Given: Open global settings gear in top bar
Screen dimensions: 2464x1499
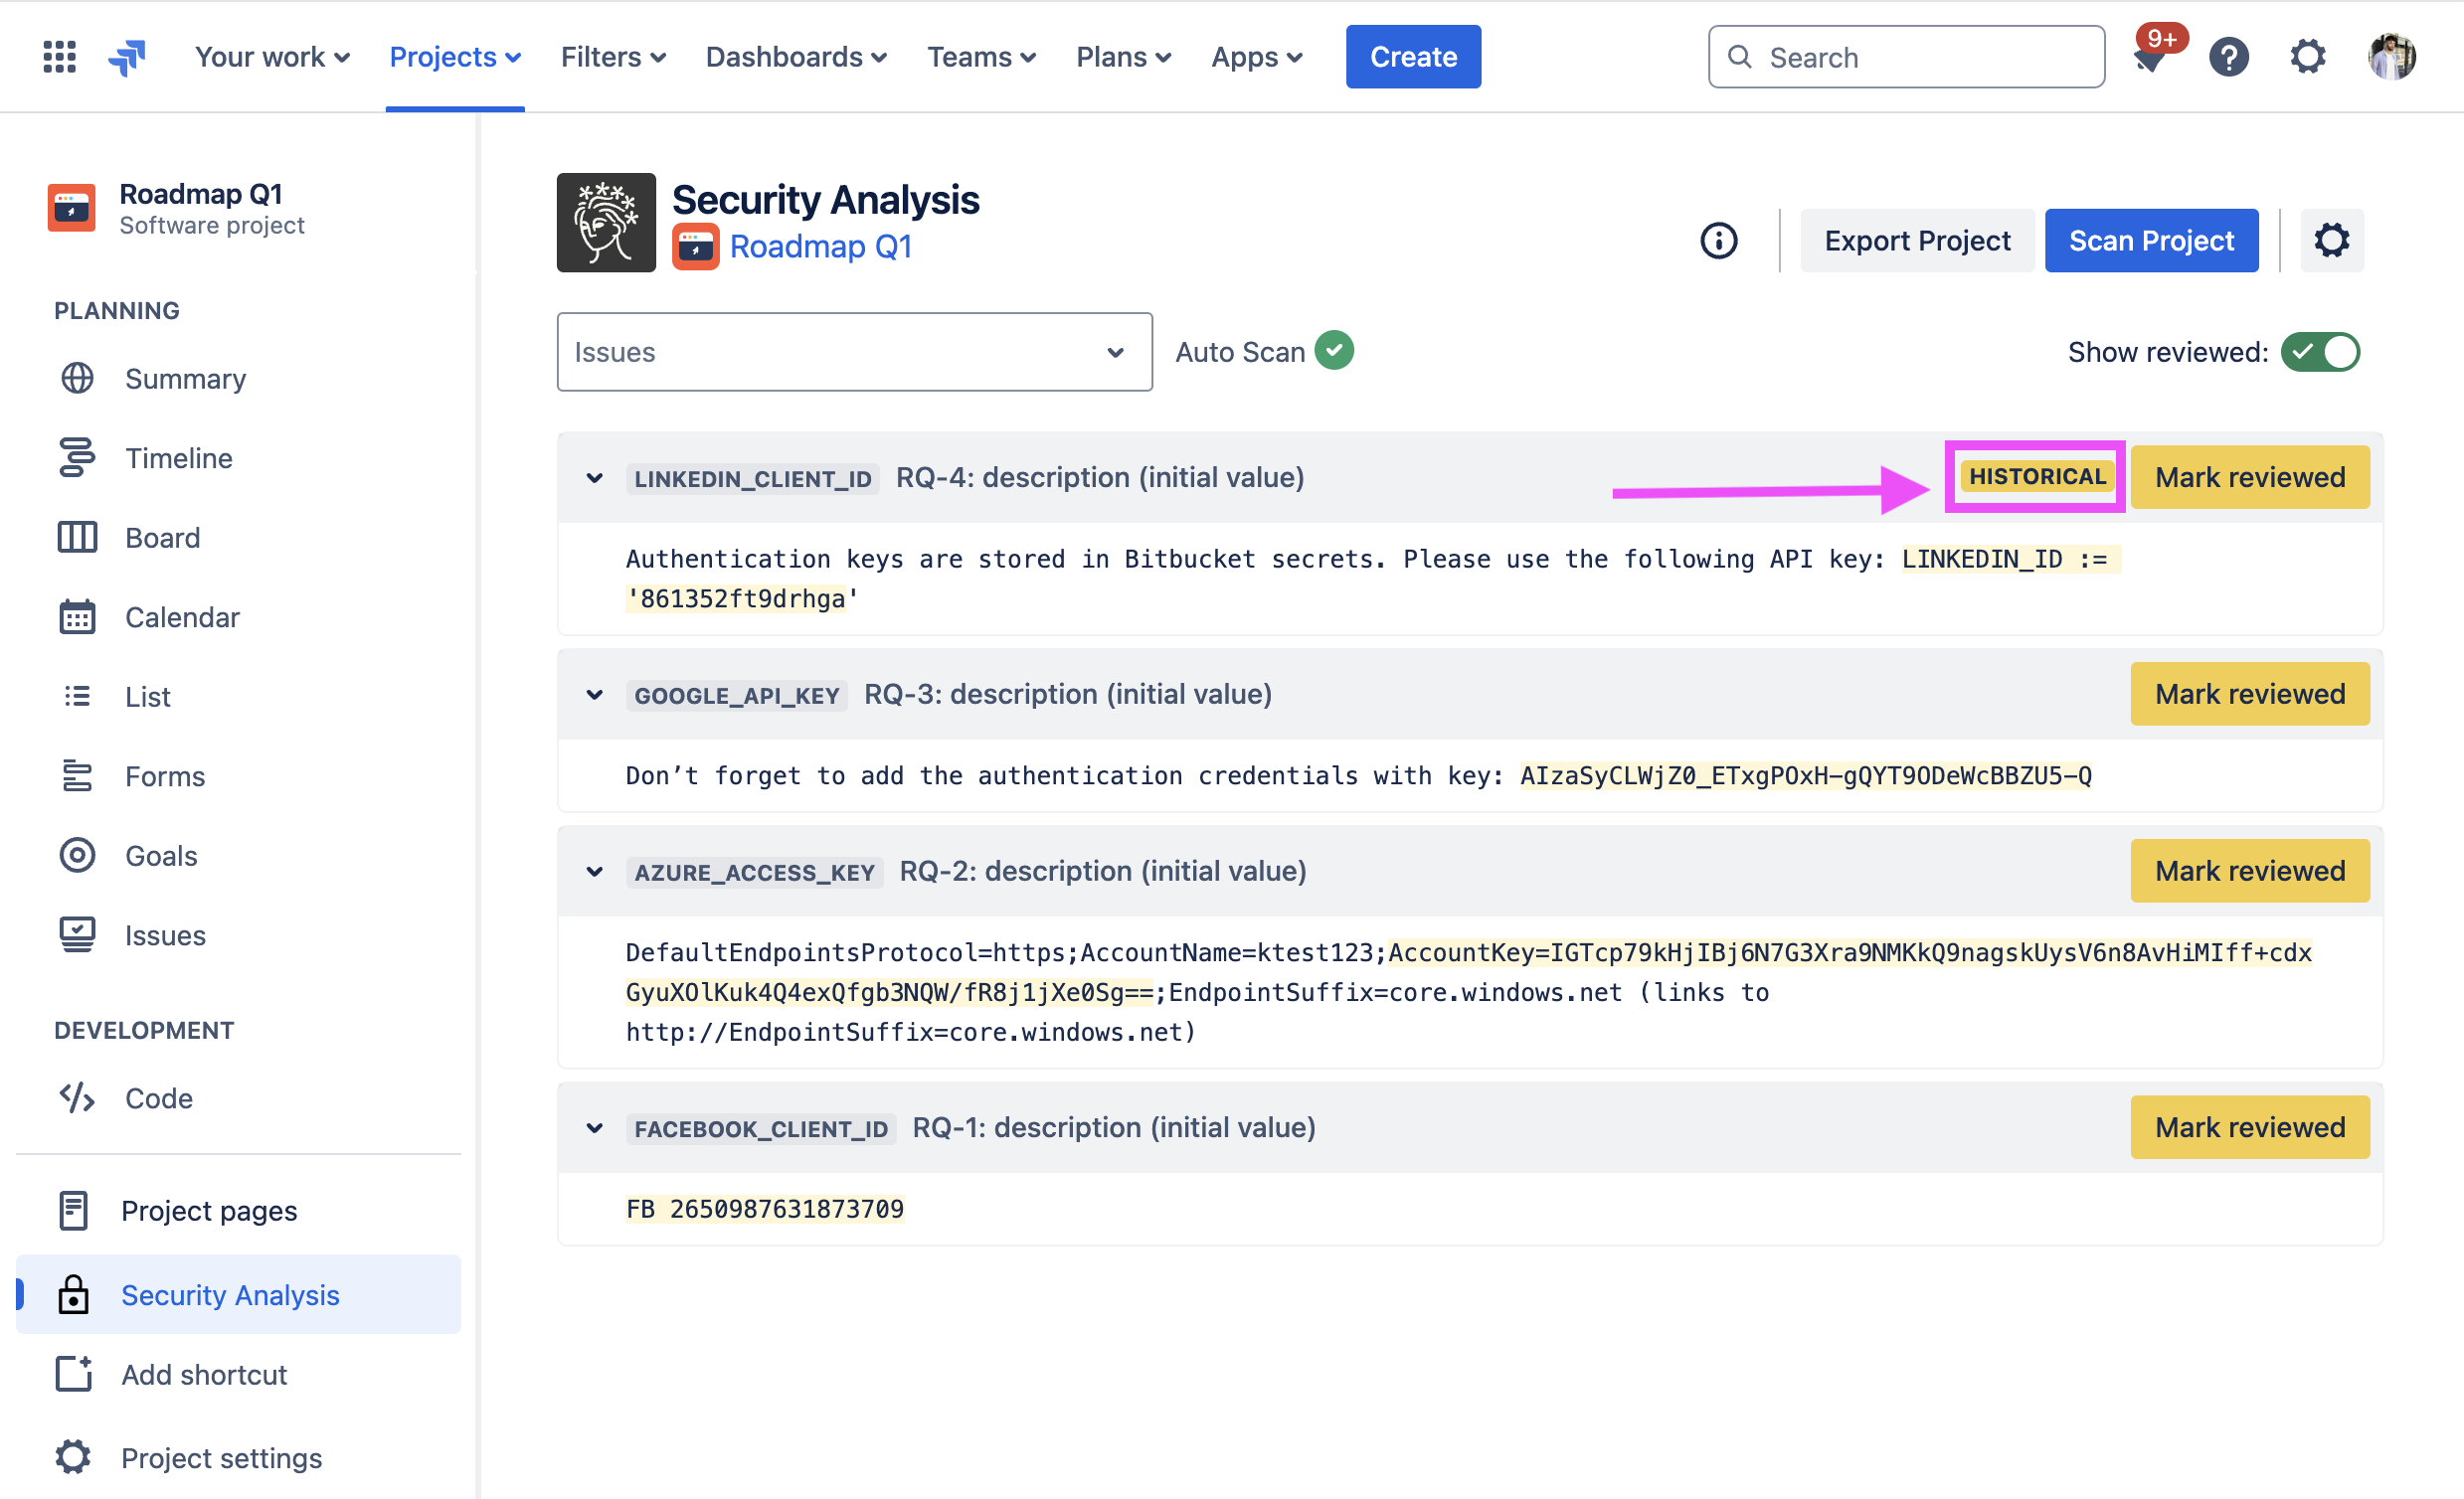Looking at the screenshot, I should tap(2307, 57).
